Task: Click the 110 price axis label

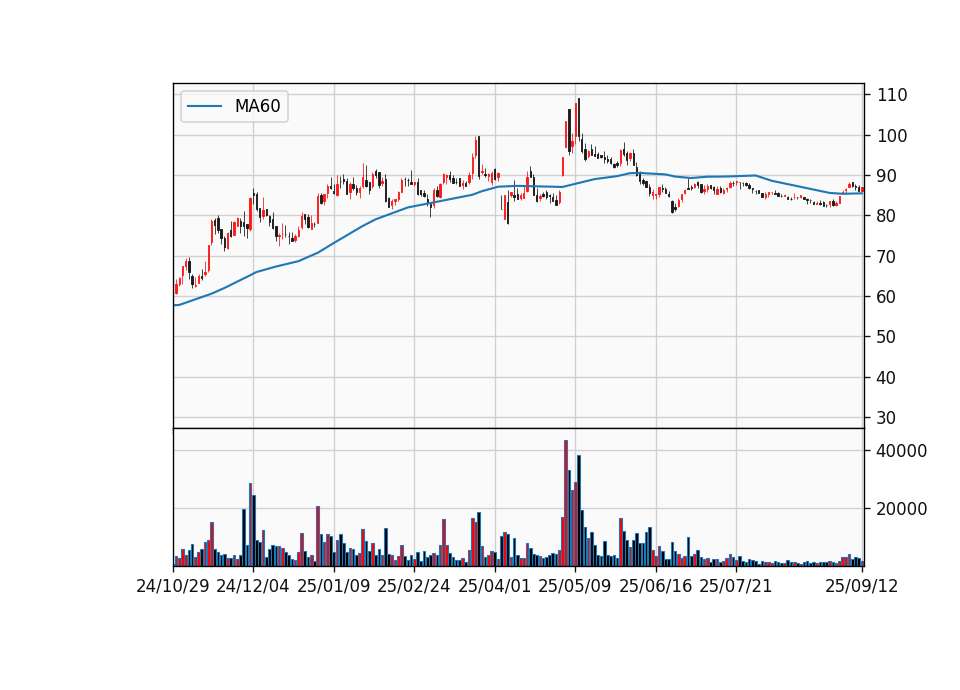Action: (x=892, y=95)
